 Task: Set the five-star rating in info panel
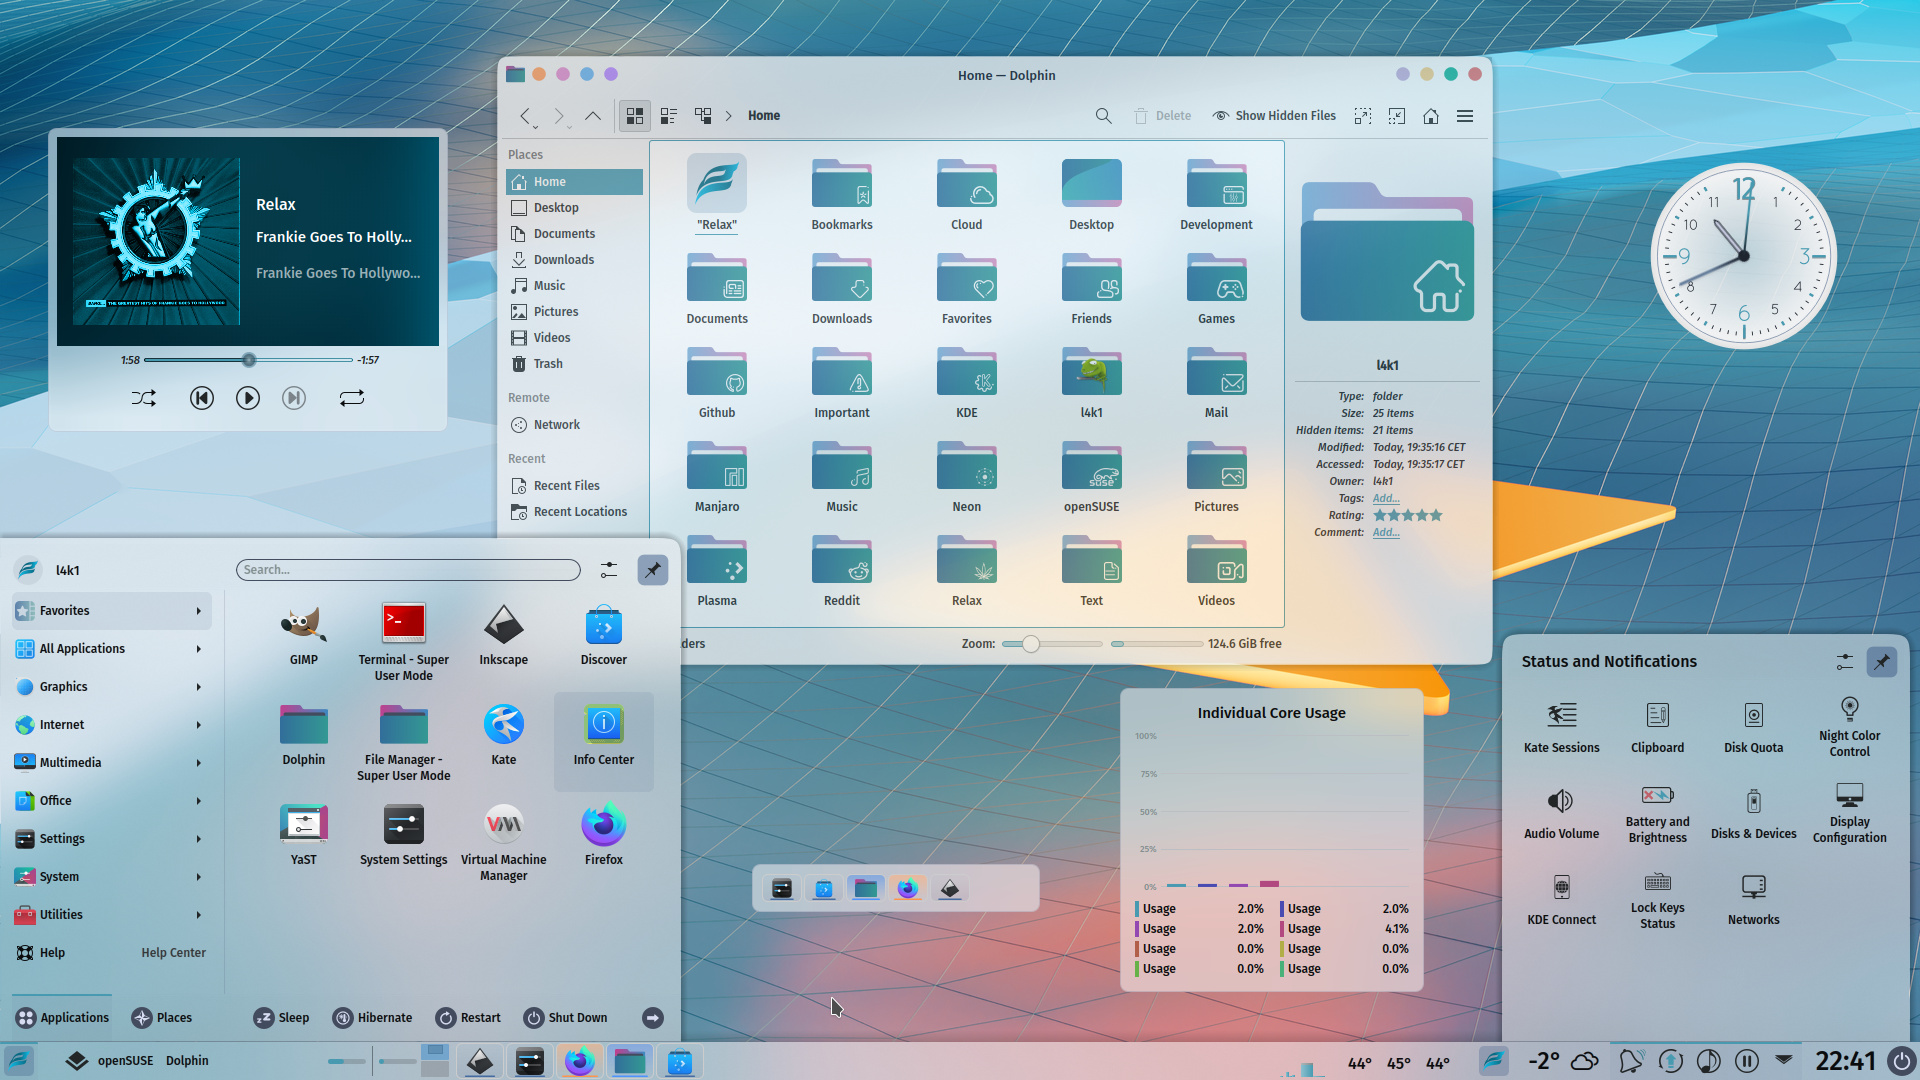(x=1407, y=515)
